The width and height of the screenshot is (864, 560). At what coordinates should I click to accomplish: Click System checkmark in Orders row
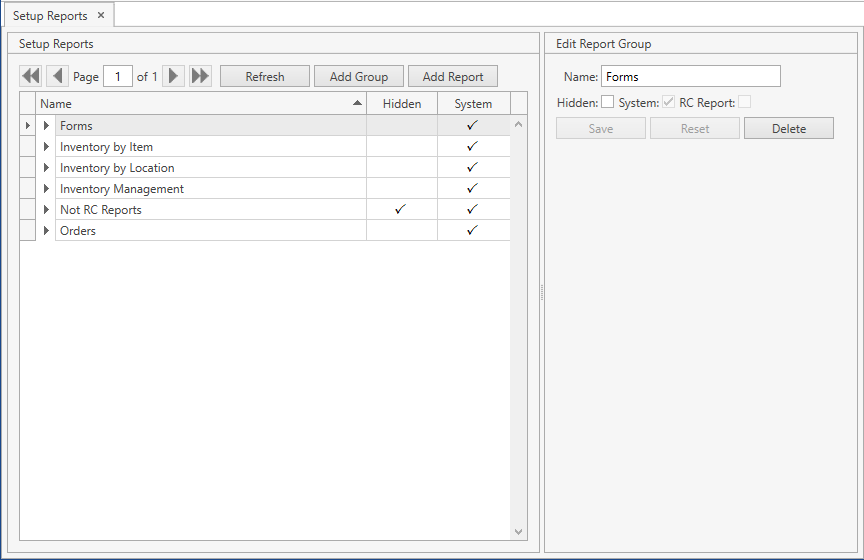(x=473, y=230)
